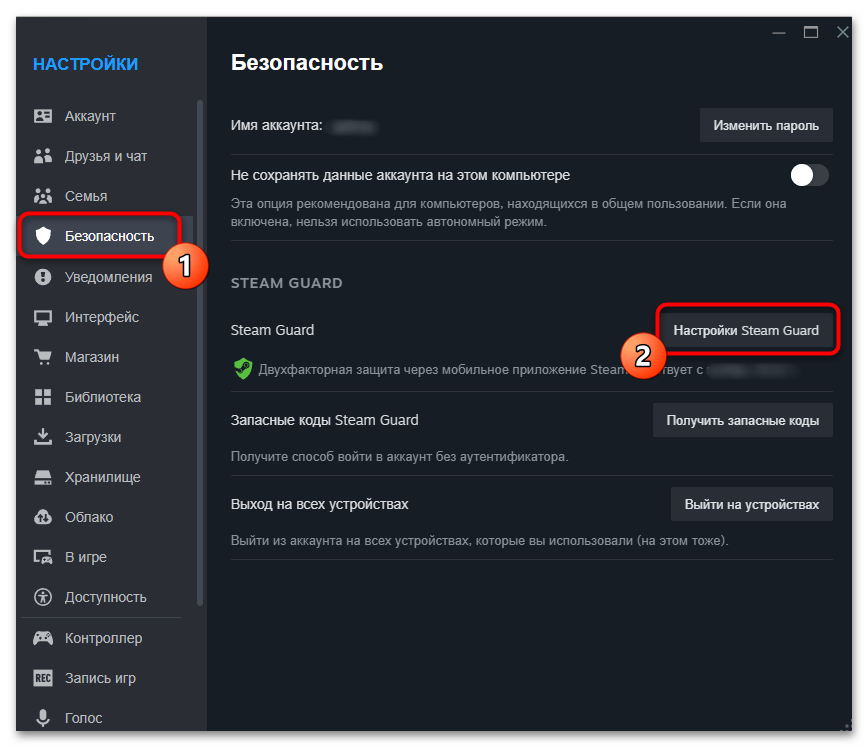
Task: Click the Безопасность shield icon
Action: tap(43, 236)
